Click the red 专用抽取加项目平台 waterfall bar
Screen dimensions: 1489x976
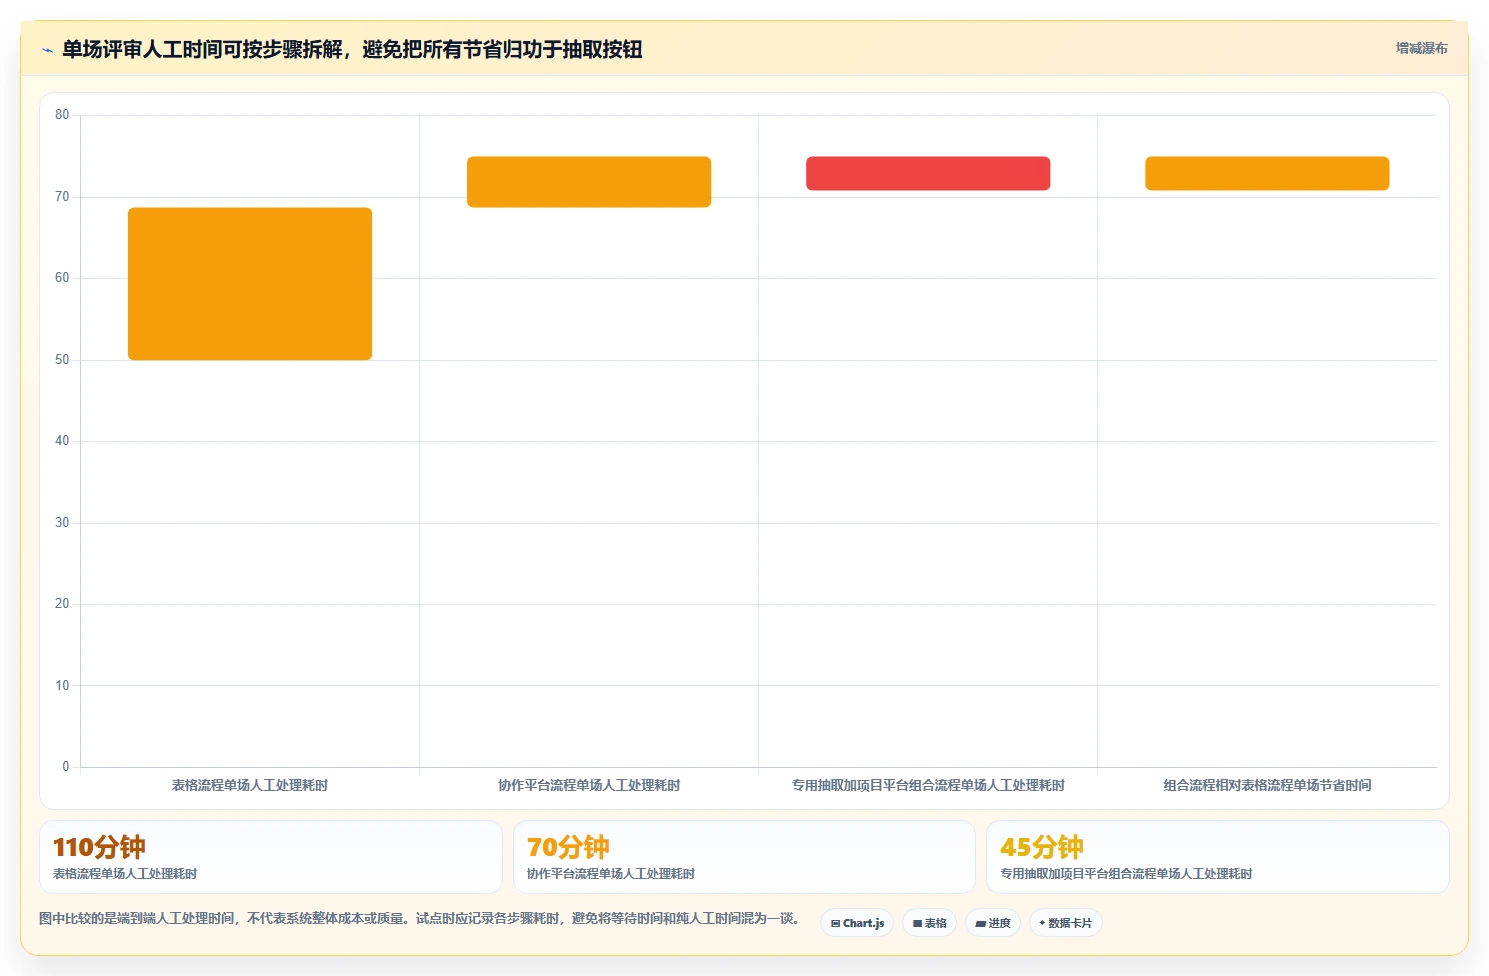[928, 173]
